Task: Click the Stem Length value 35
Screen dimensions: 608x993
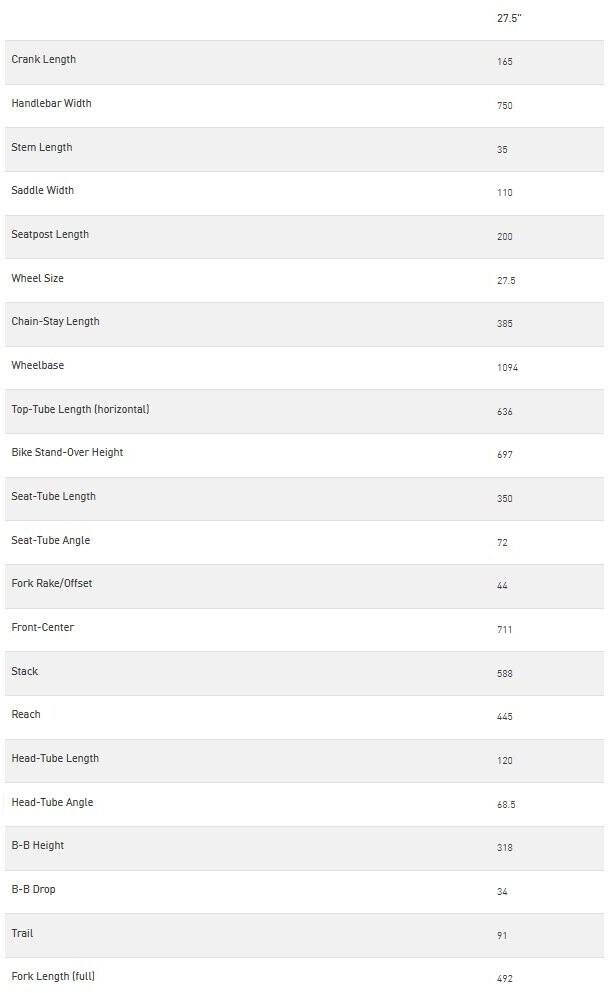Action: point(502,150)
